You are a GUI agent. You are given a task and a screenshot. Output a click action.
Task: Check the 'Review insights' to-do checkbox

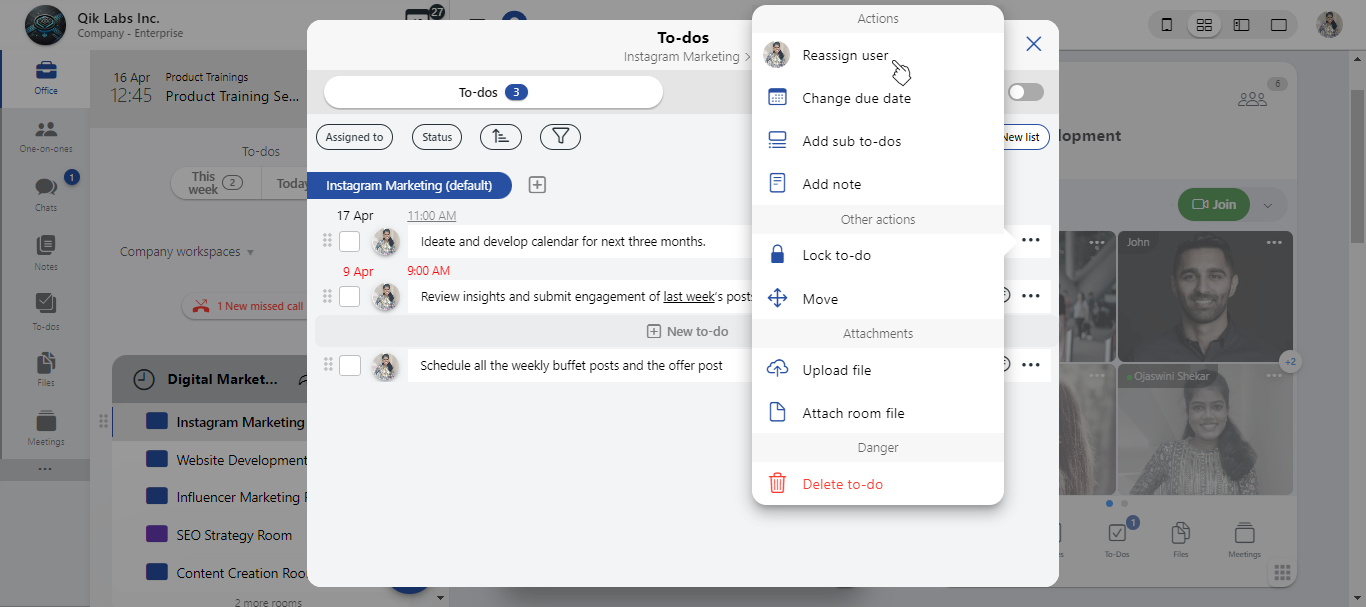[350, 296]
